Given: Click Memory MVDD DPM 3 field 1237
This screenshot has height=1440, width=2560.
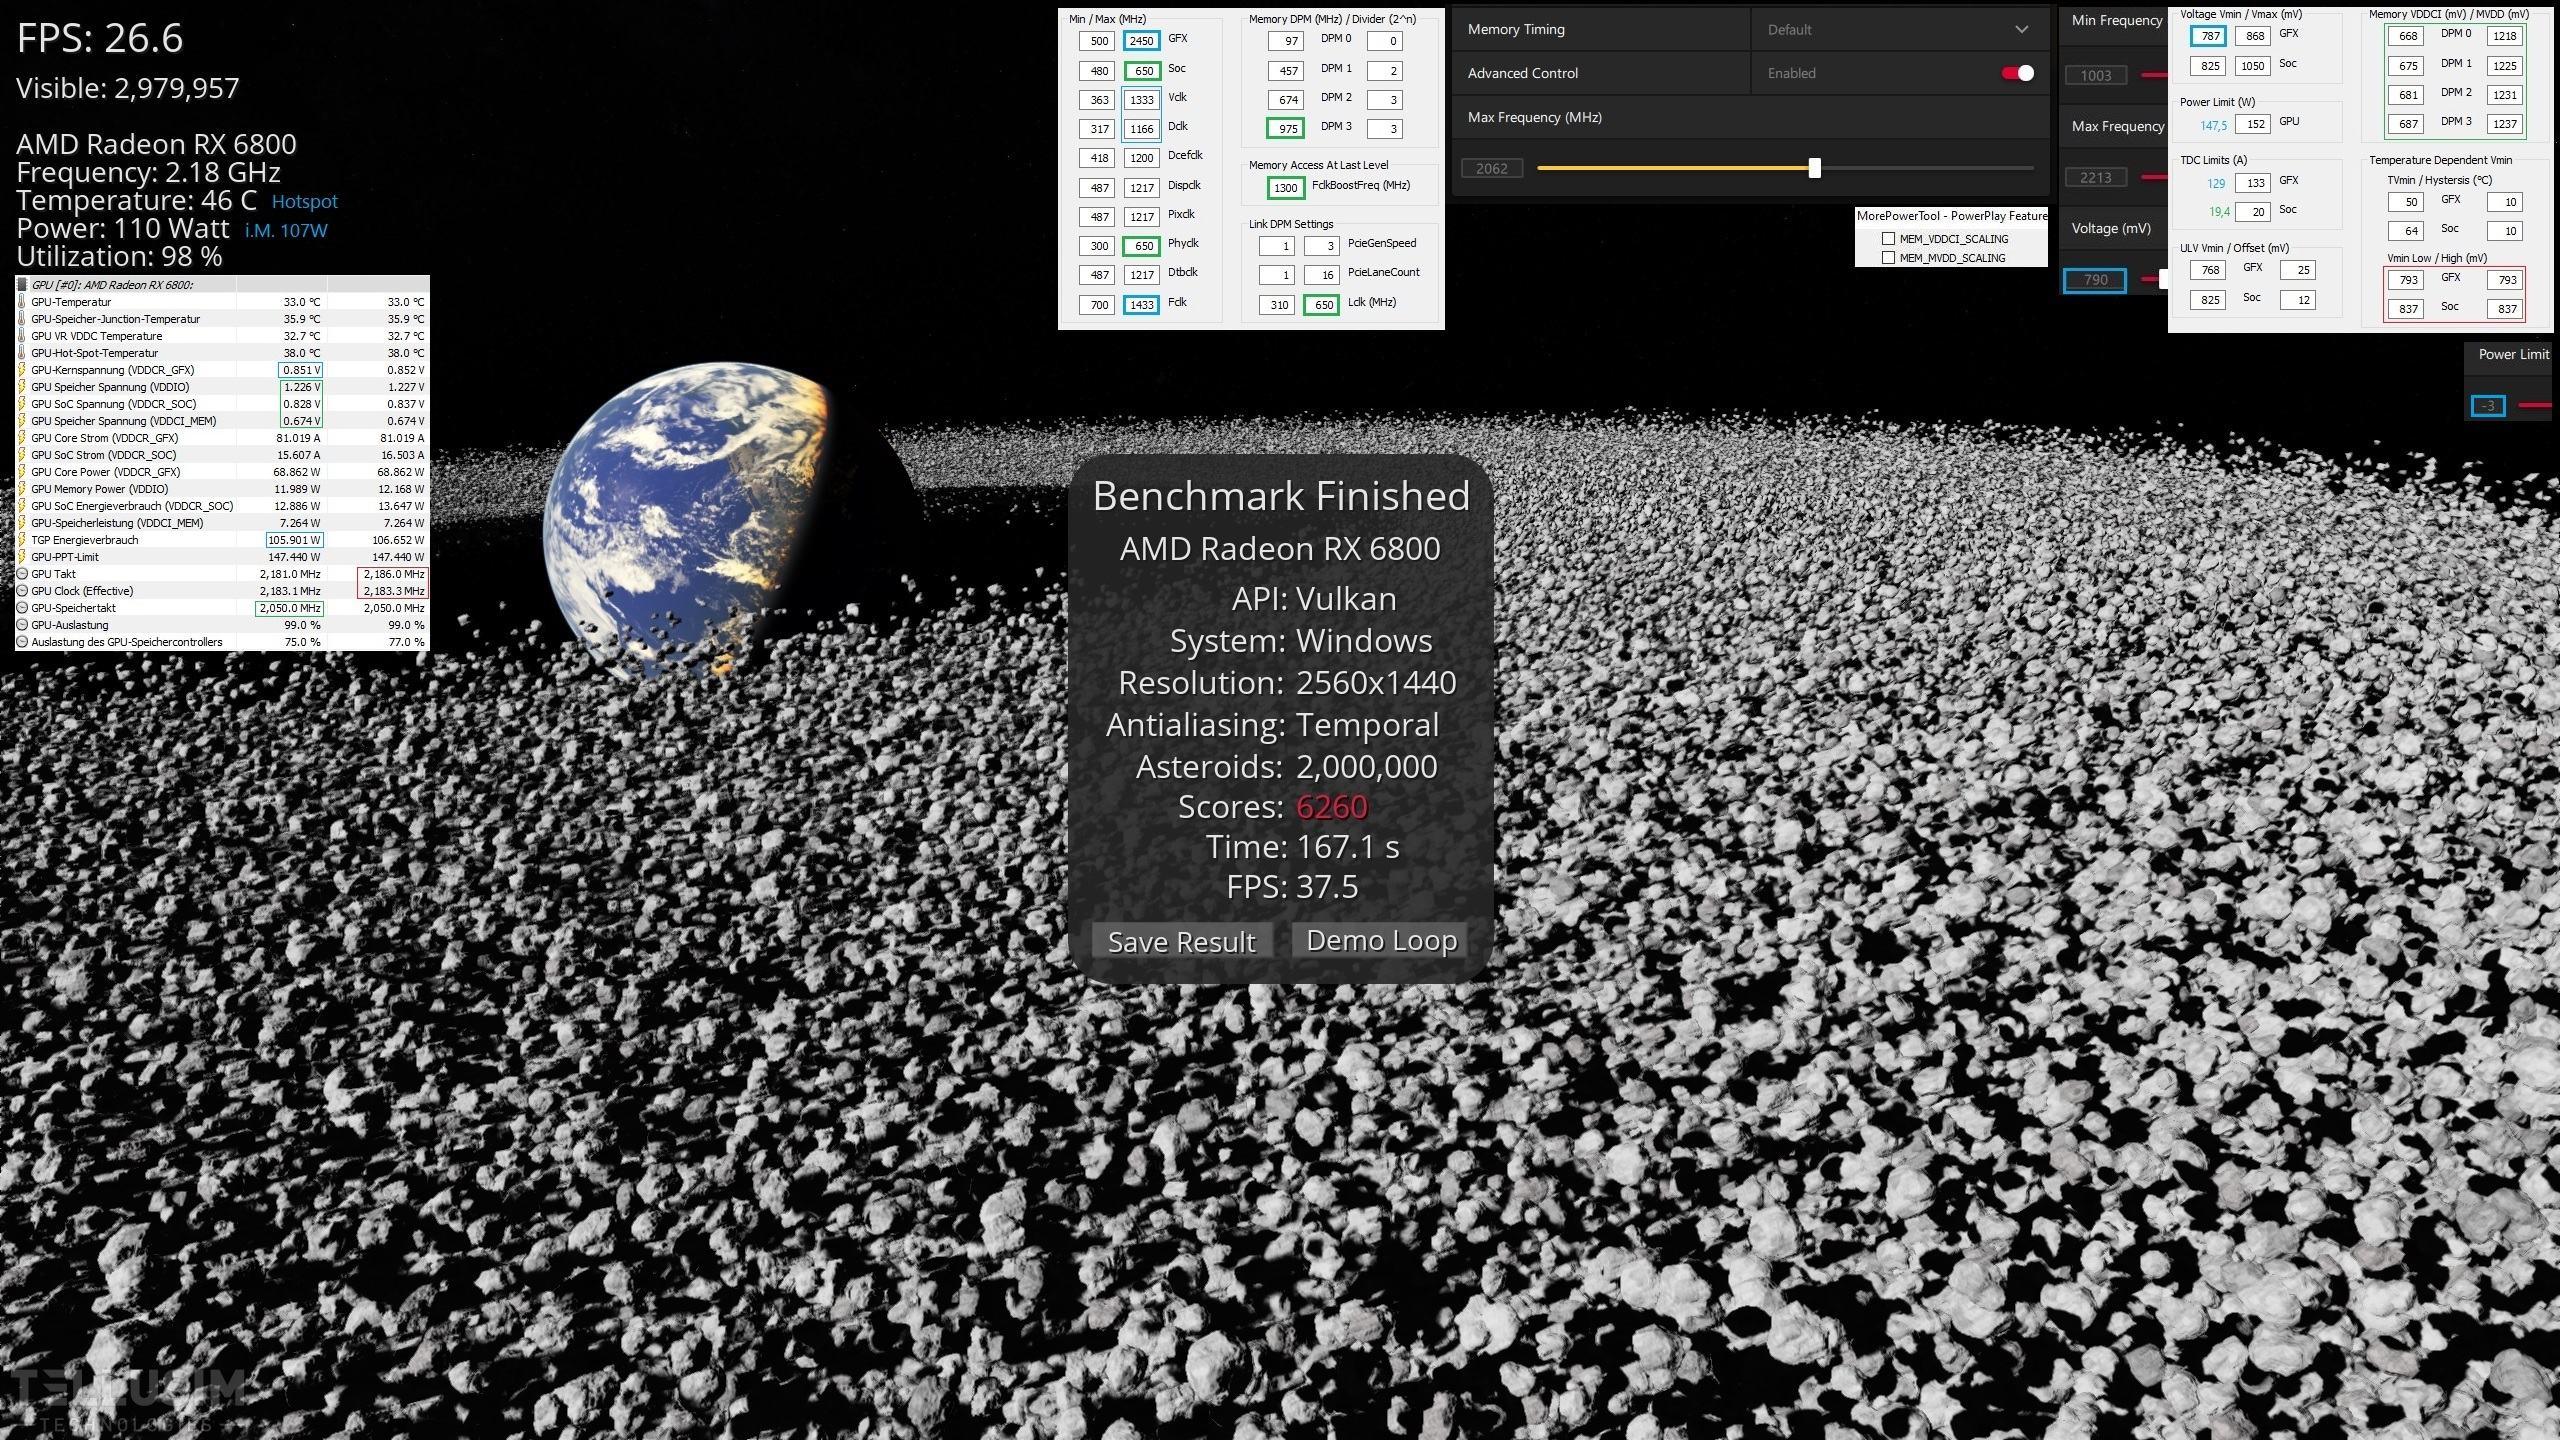Looking at the screenshot, I should point(2504,124).
